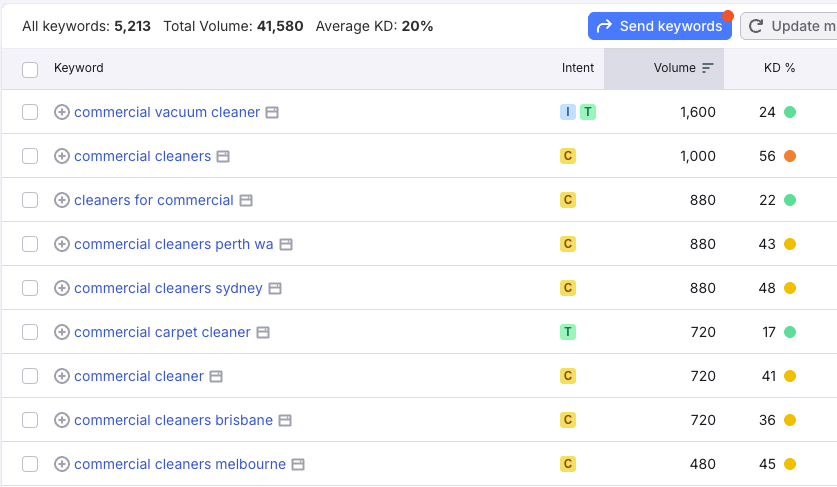Viewport: 837px width, 487px height.
Task: Check the box for commercial vacuum cleaner
Action: tap(30, 112)
